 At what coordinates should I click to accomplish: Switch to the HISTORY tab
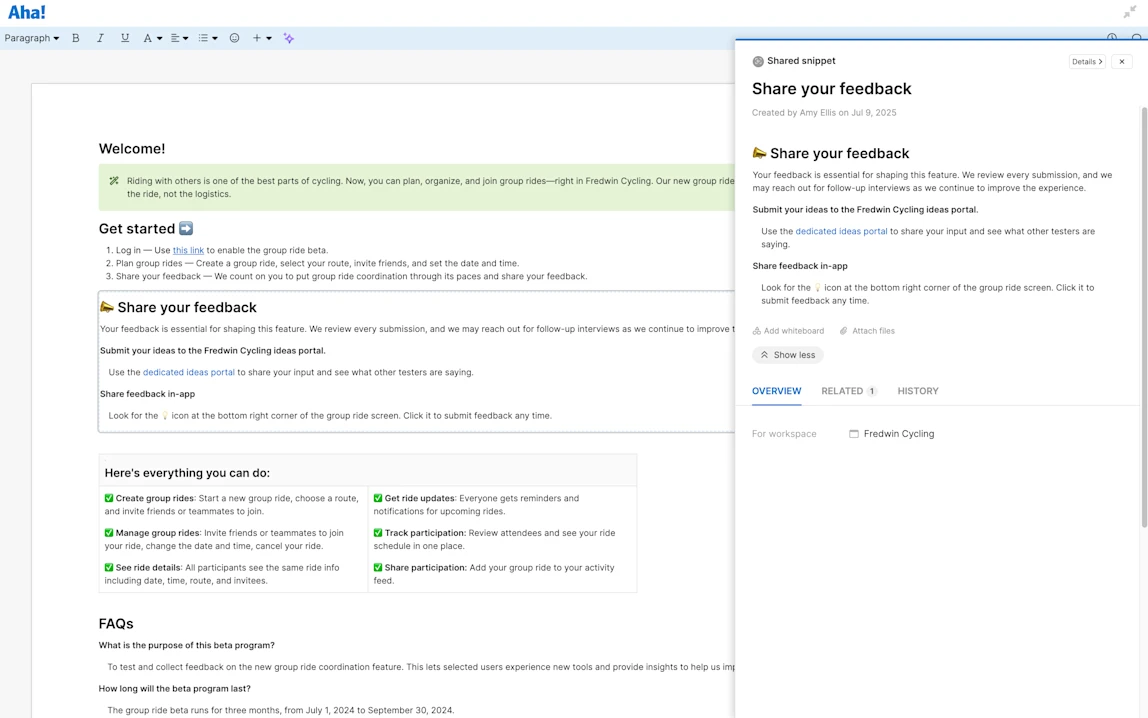918,391
